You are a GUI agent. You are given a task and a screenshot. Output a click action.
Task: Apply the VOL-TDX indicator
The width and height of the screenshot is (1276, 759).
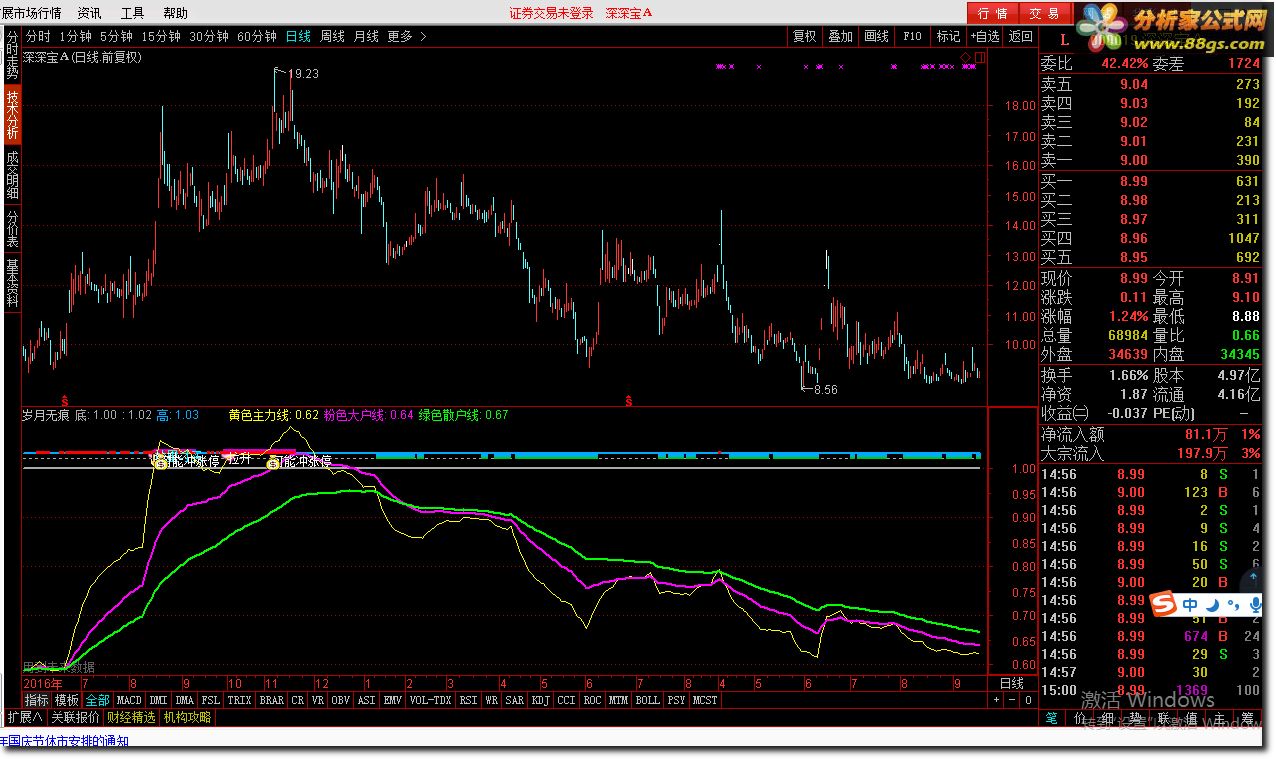430,700
